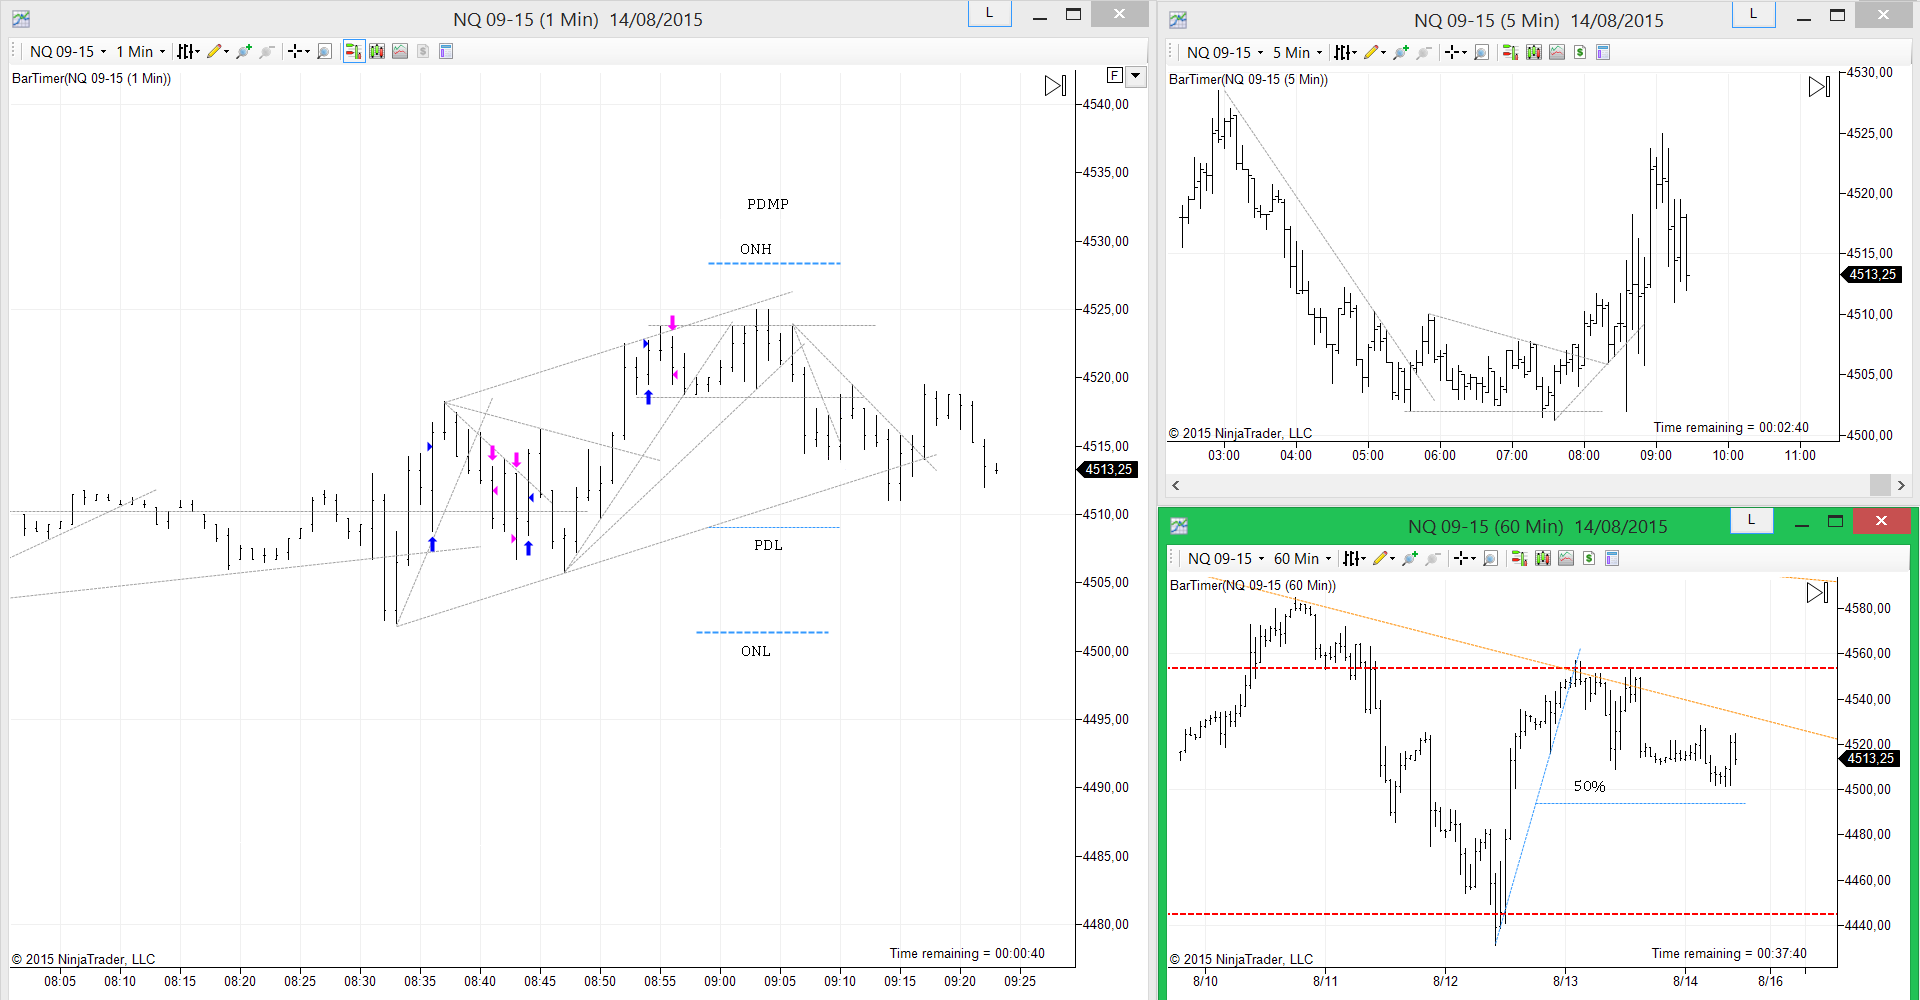Zoom out on the 1 Min chart

click(x=267, y=52)
